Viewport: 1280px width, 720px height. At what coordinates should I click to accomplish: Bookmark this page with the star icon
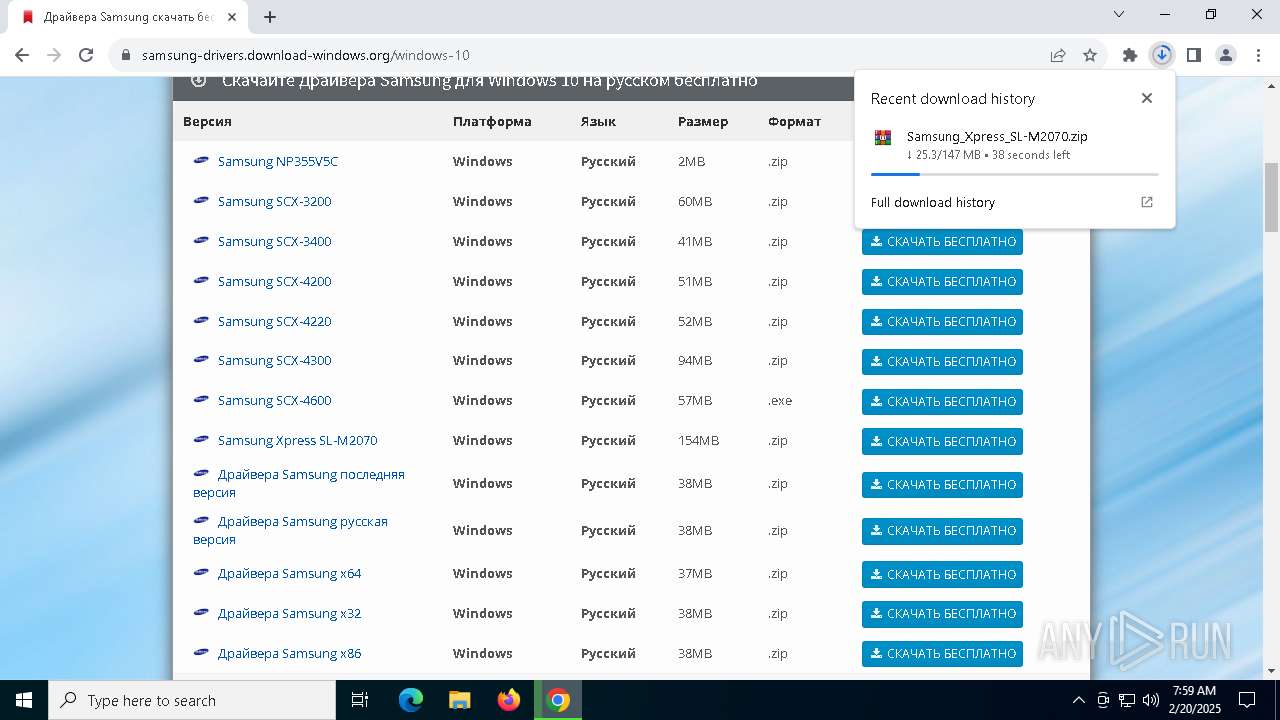[1090, 55]
